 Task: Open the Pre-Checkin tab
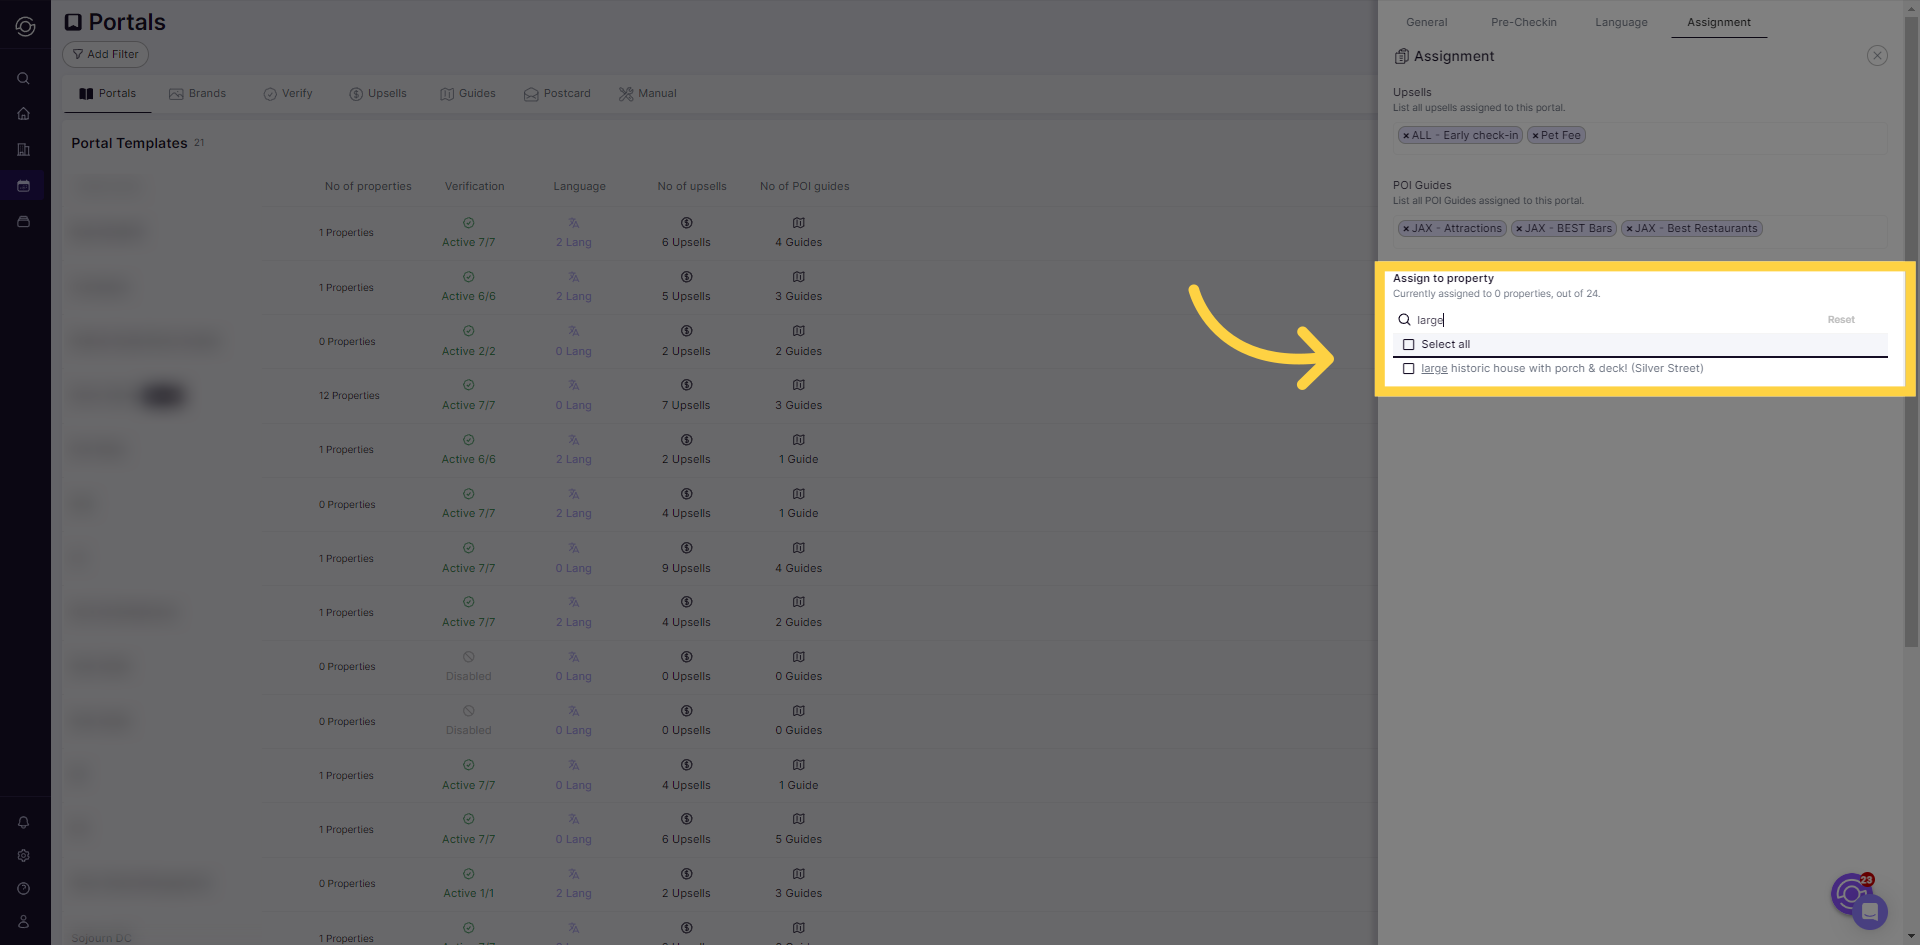(1524, 22)
